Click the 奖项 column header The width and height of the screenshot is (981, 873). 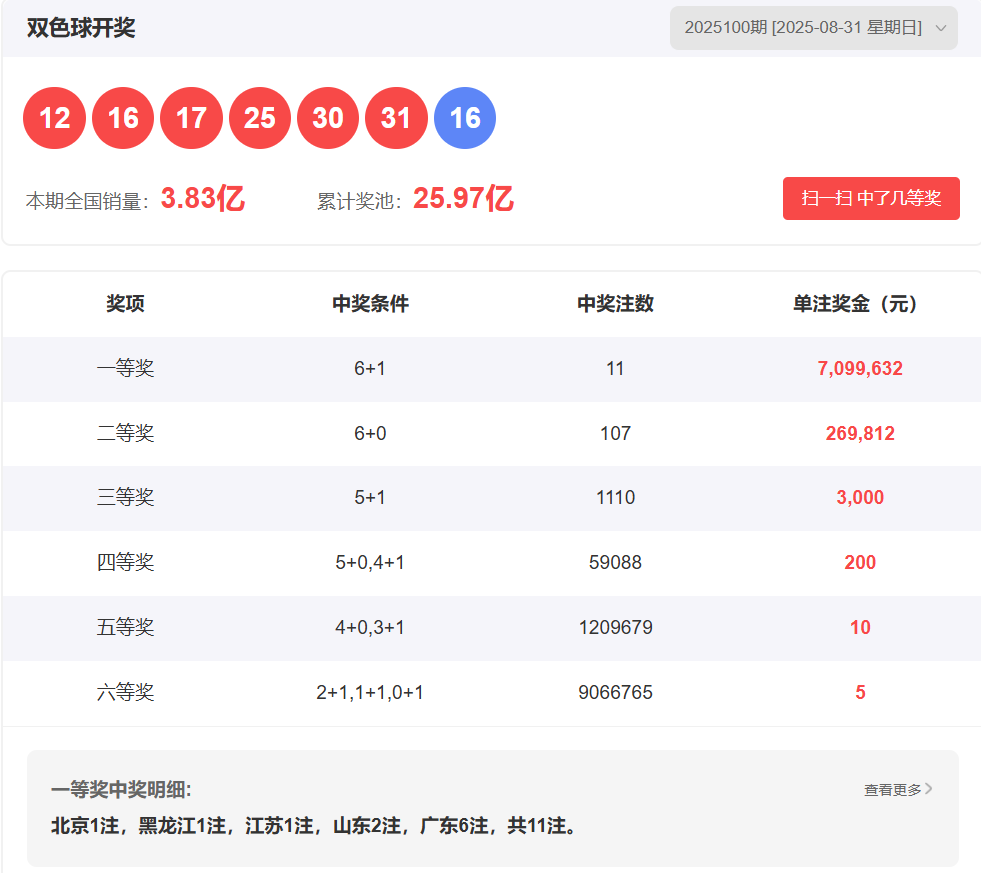tap(125, 304)
